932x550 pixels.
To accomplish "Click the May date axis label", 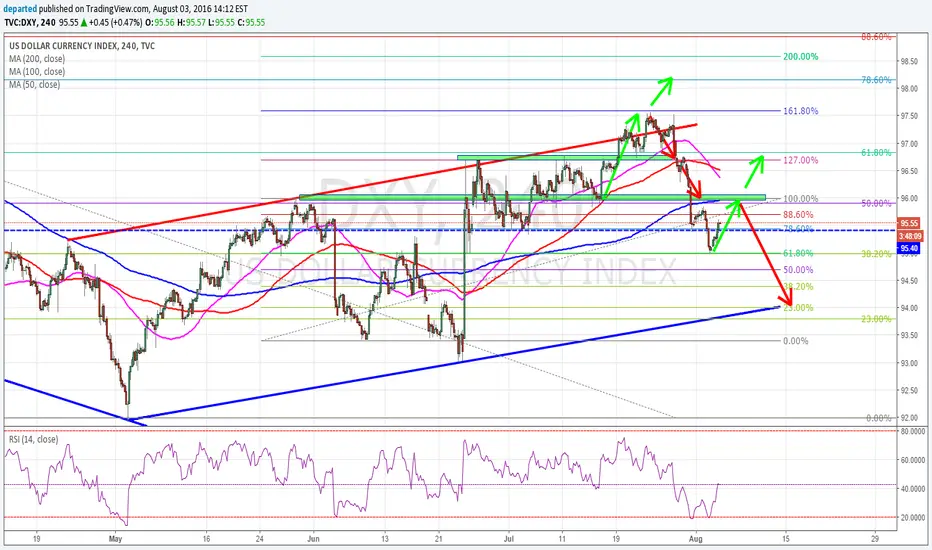I will click(115, 539).
